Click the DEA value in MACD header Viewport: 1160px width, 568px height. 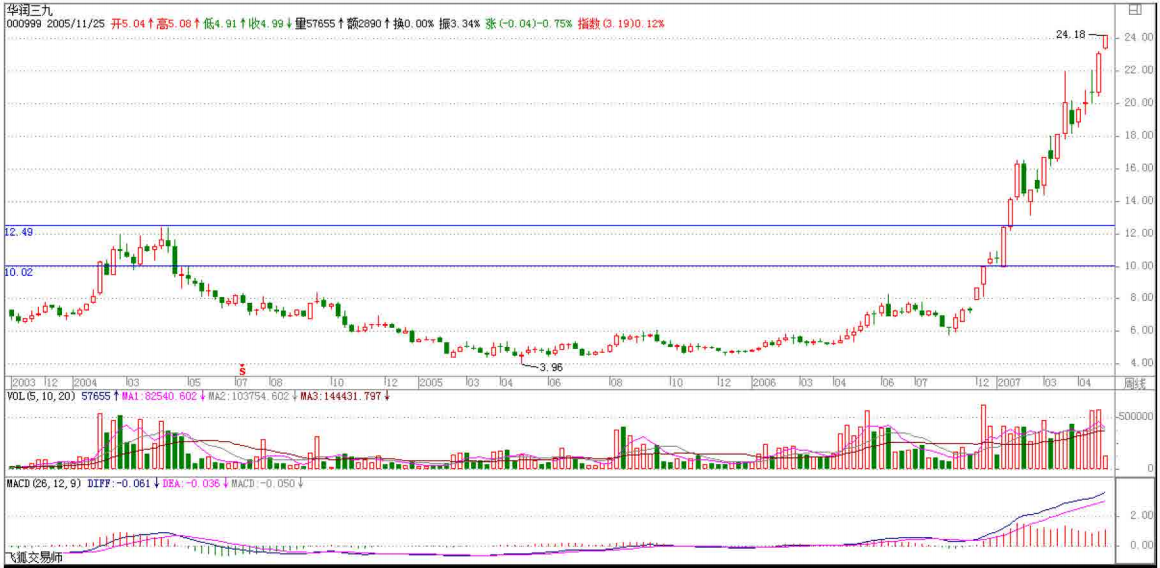[x=188, y=482]
